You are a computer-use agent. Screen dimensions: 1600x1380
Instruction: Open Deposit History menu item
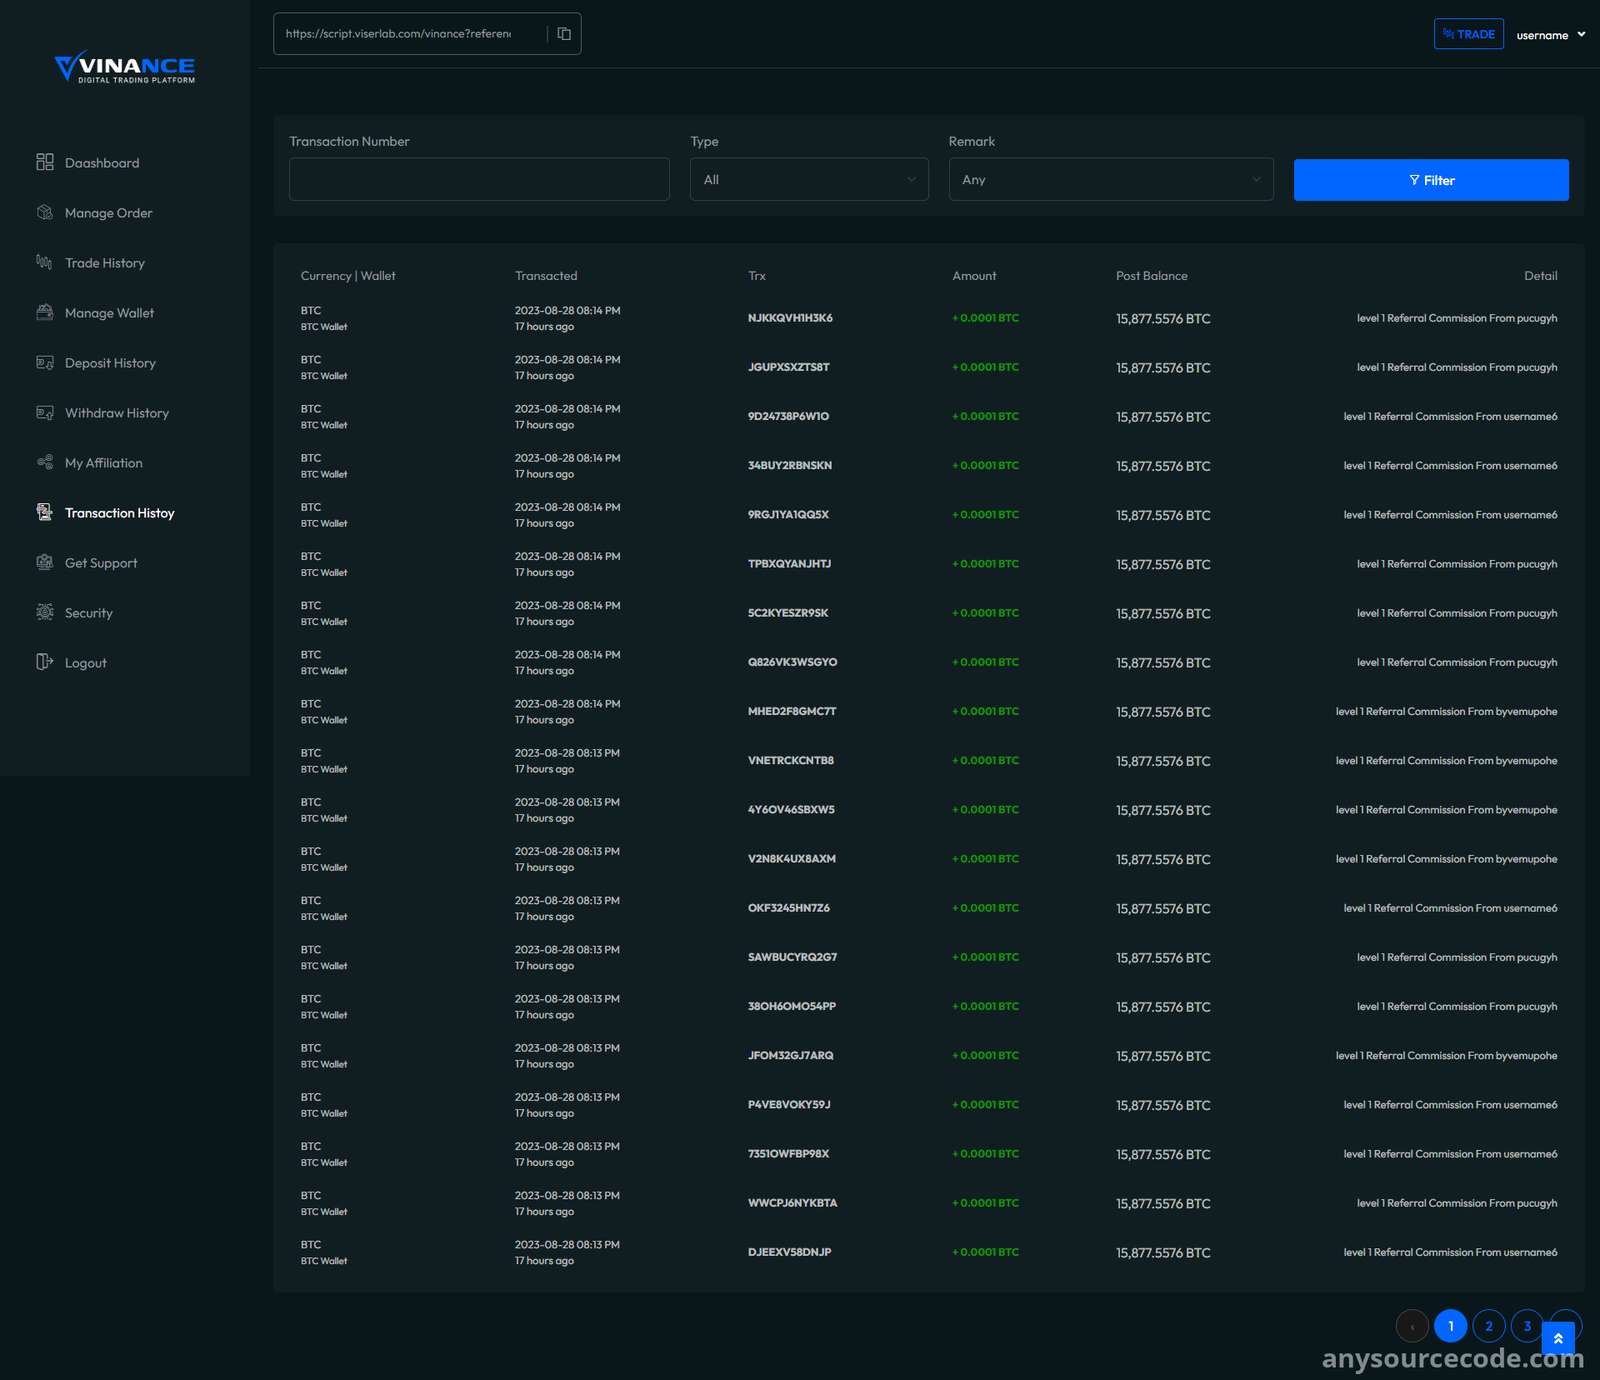111,363
